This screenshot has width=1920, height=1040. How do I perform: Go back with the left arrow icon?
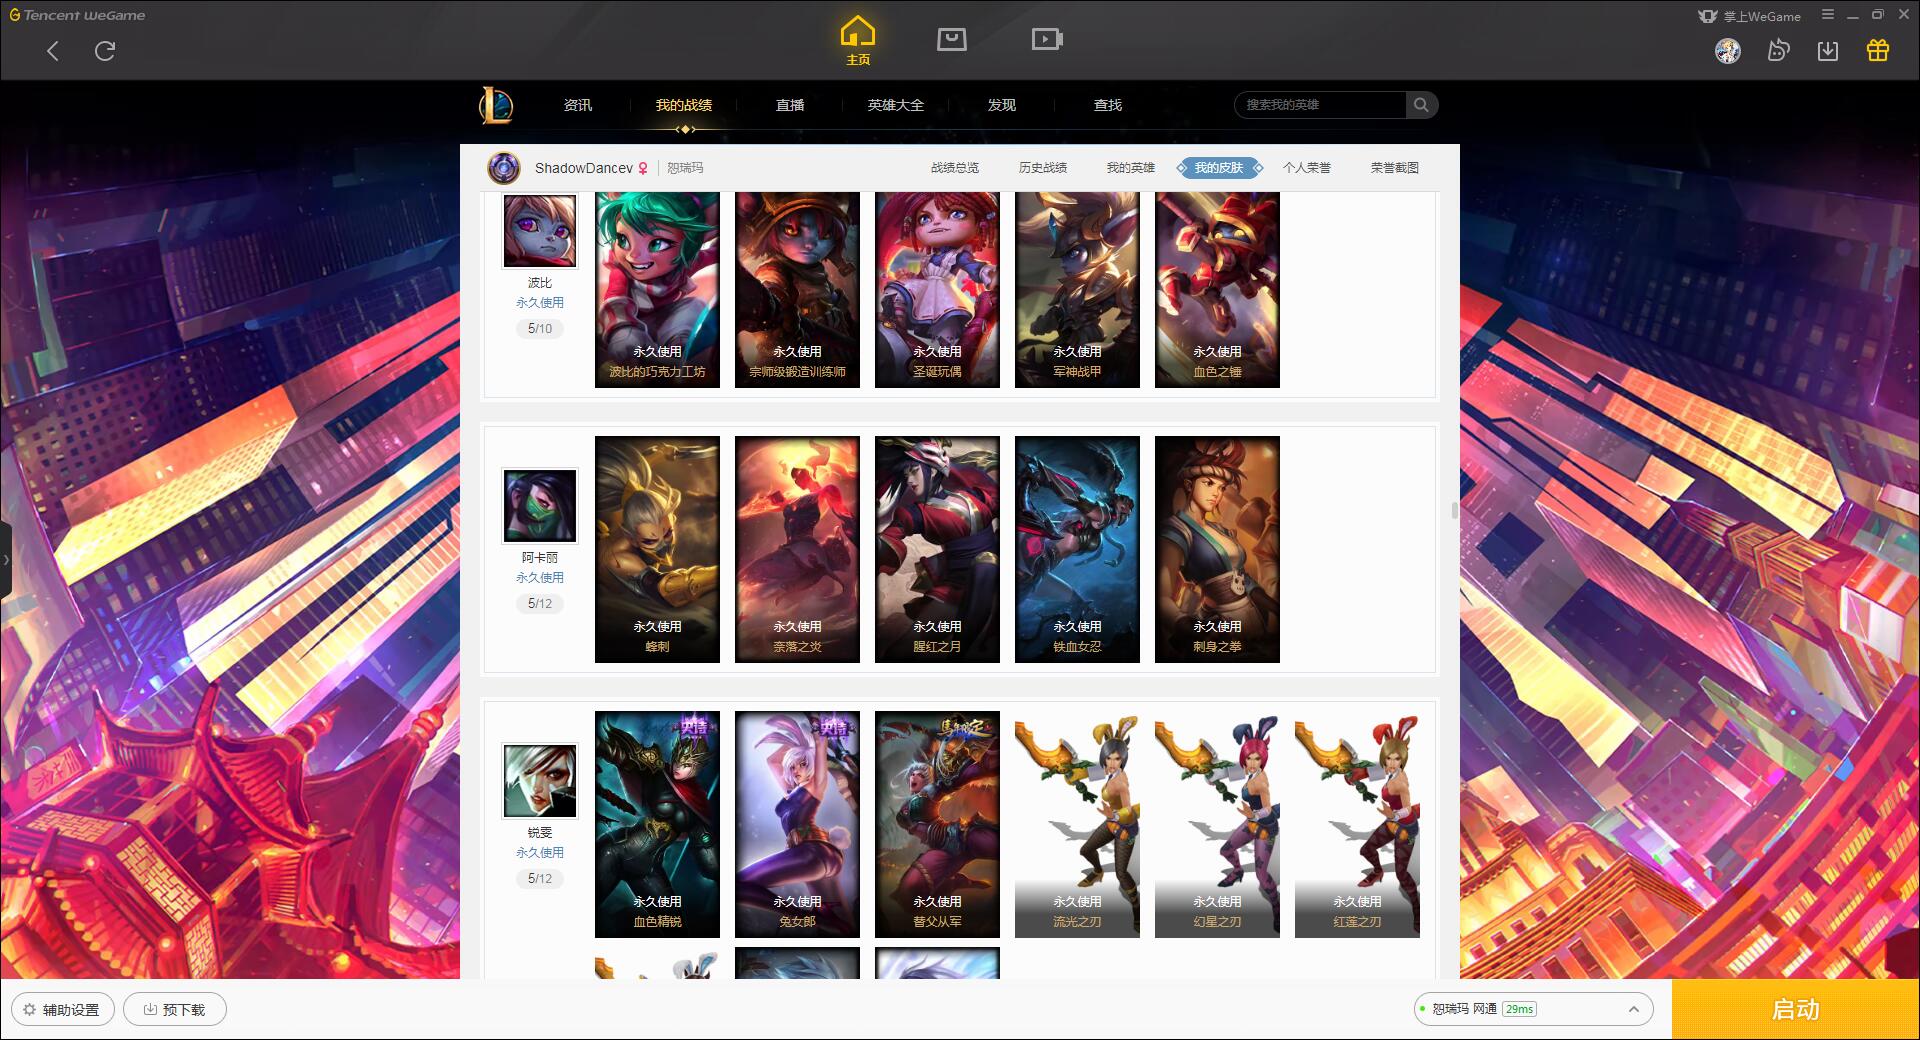coord(53,51)
